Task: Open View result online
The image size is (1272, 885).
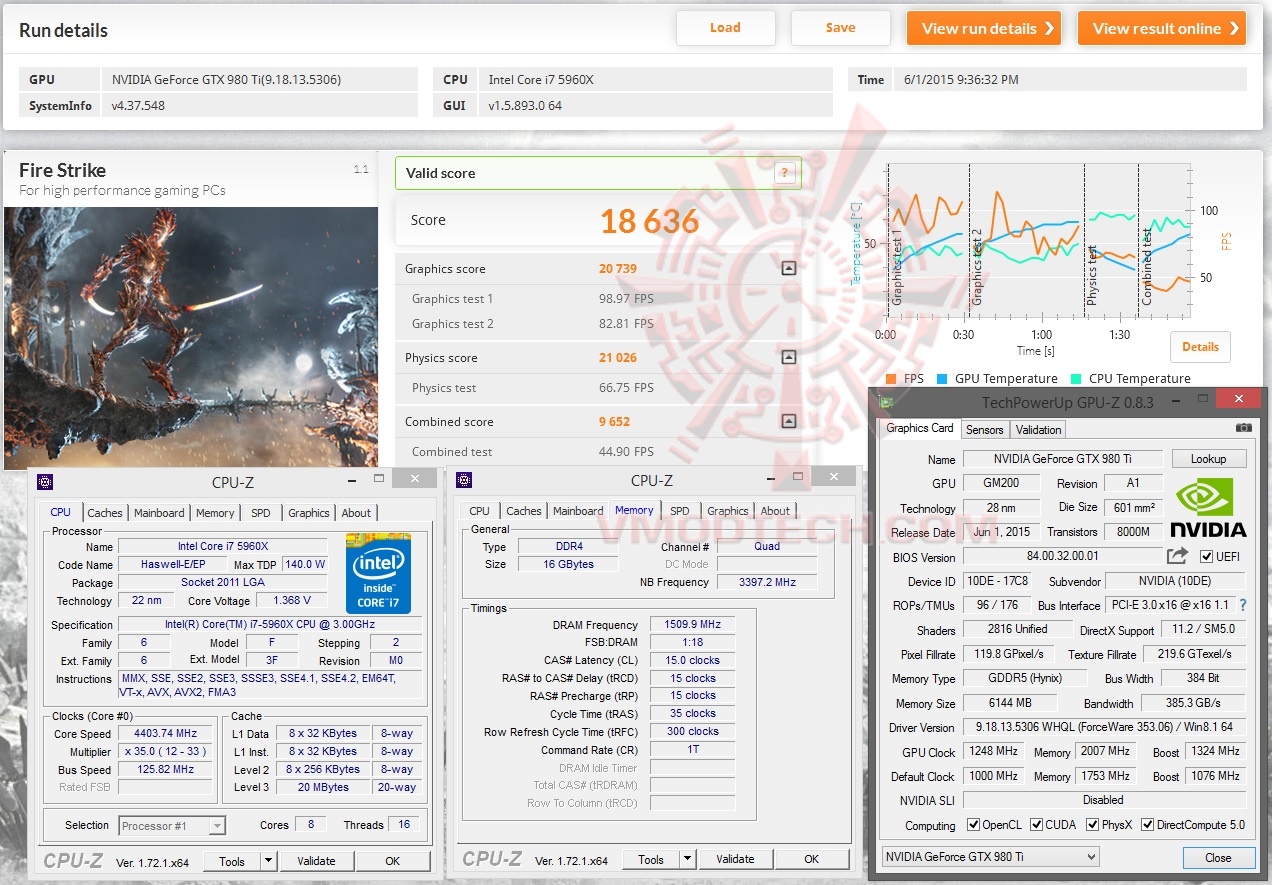Action: (1162, 28)
